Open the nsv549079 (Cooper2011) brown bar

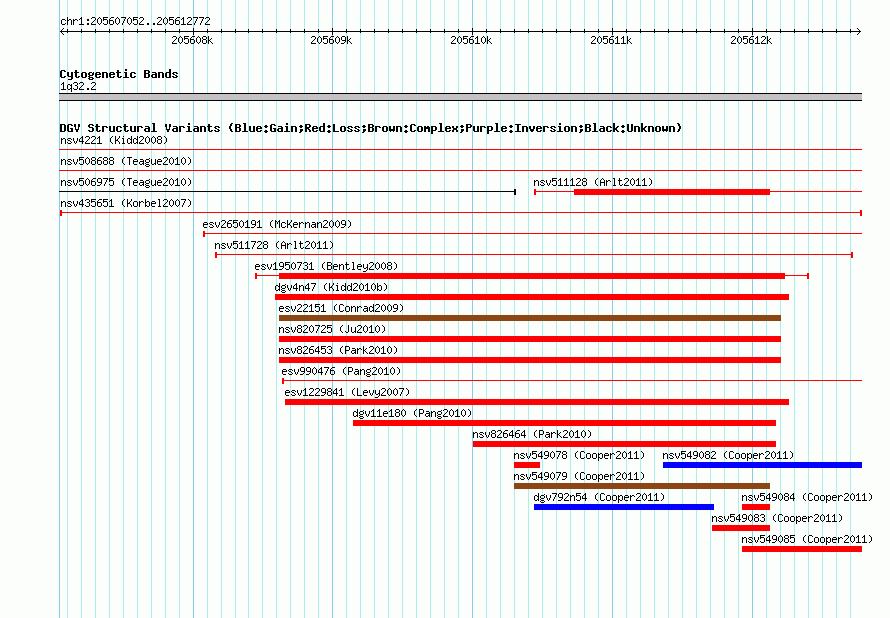(x=642, y=486)
